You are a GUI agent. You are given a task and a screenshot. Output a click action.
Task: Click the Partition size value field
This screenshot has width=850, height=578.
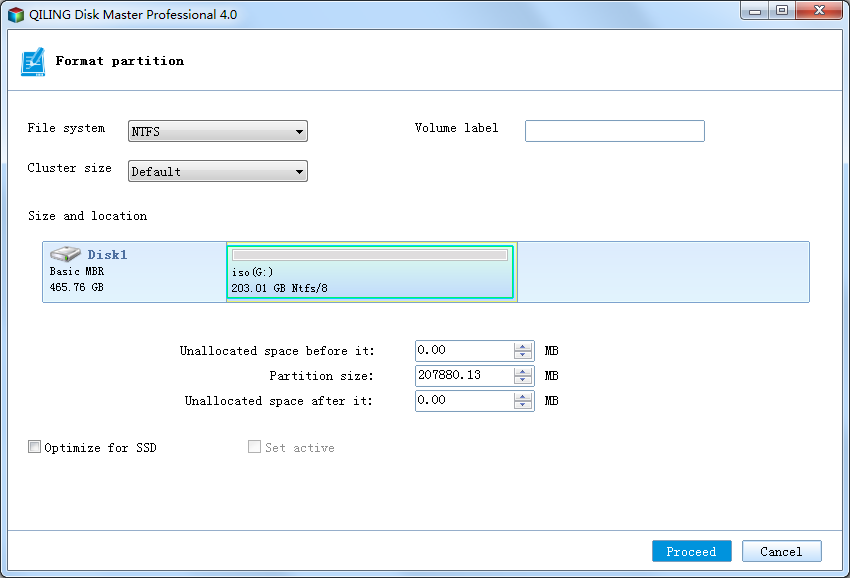(x=464, y=376)
